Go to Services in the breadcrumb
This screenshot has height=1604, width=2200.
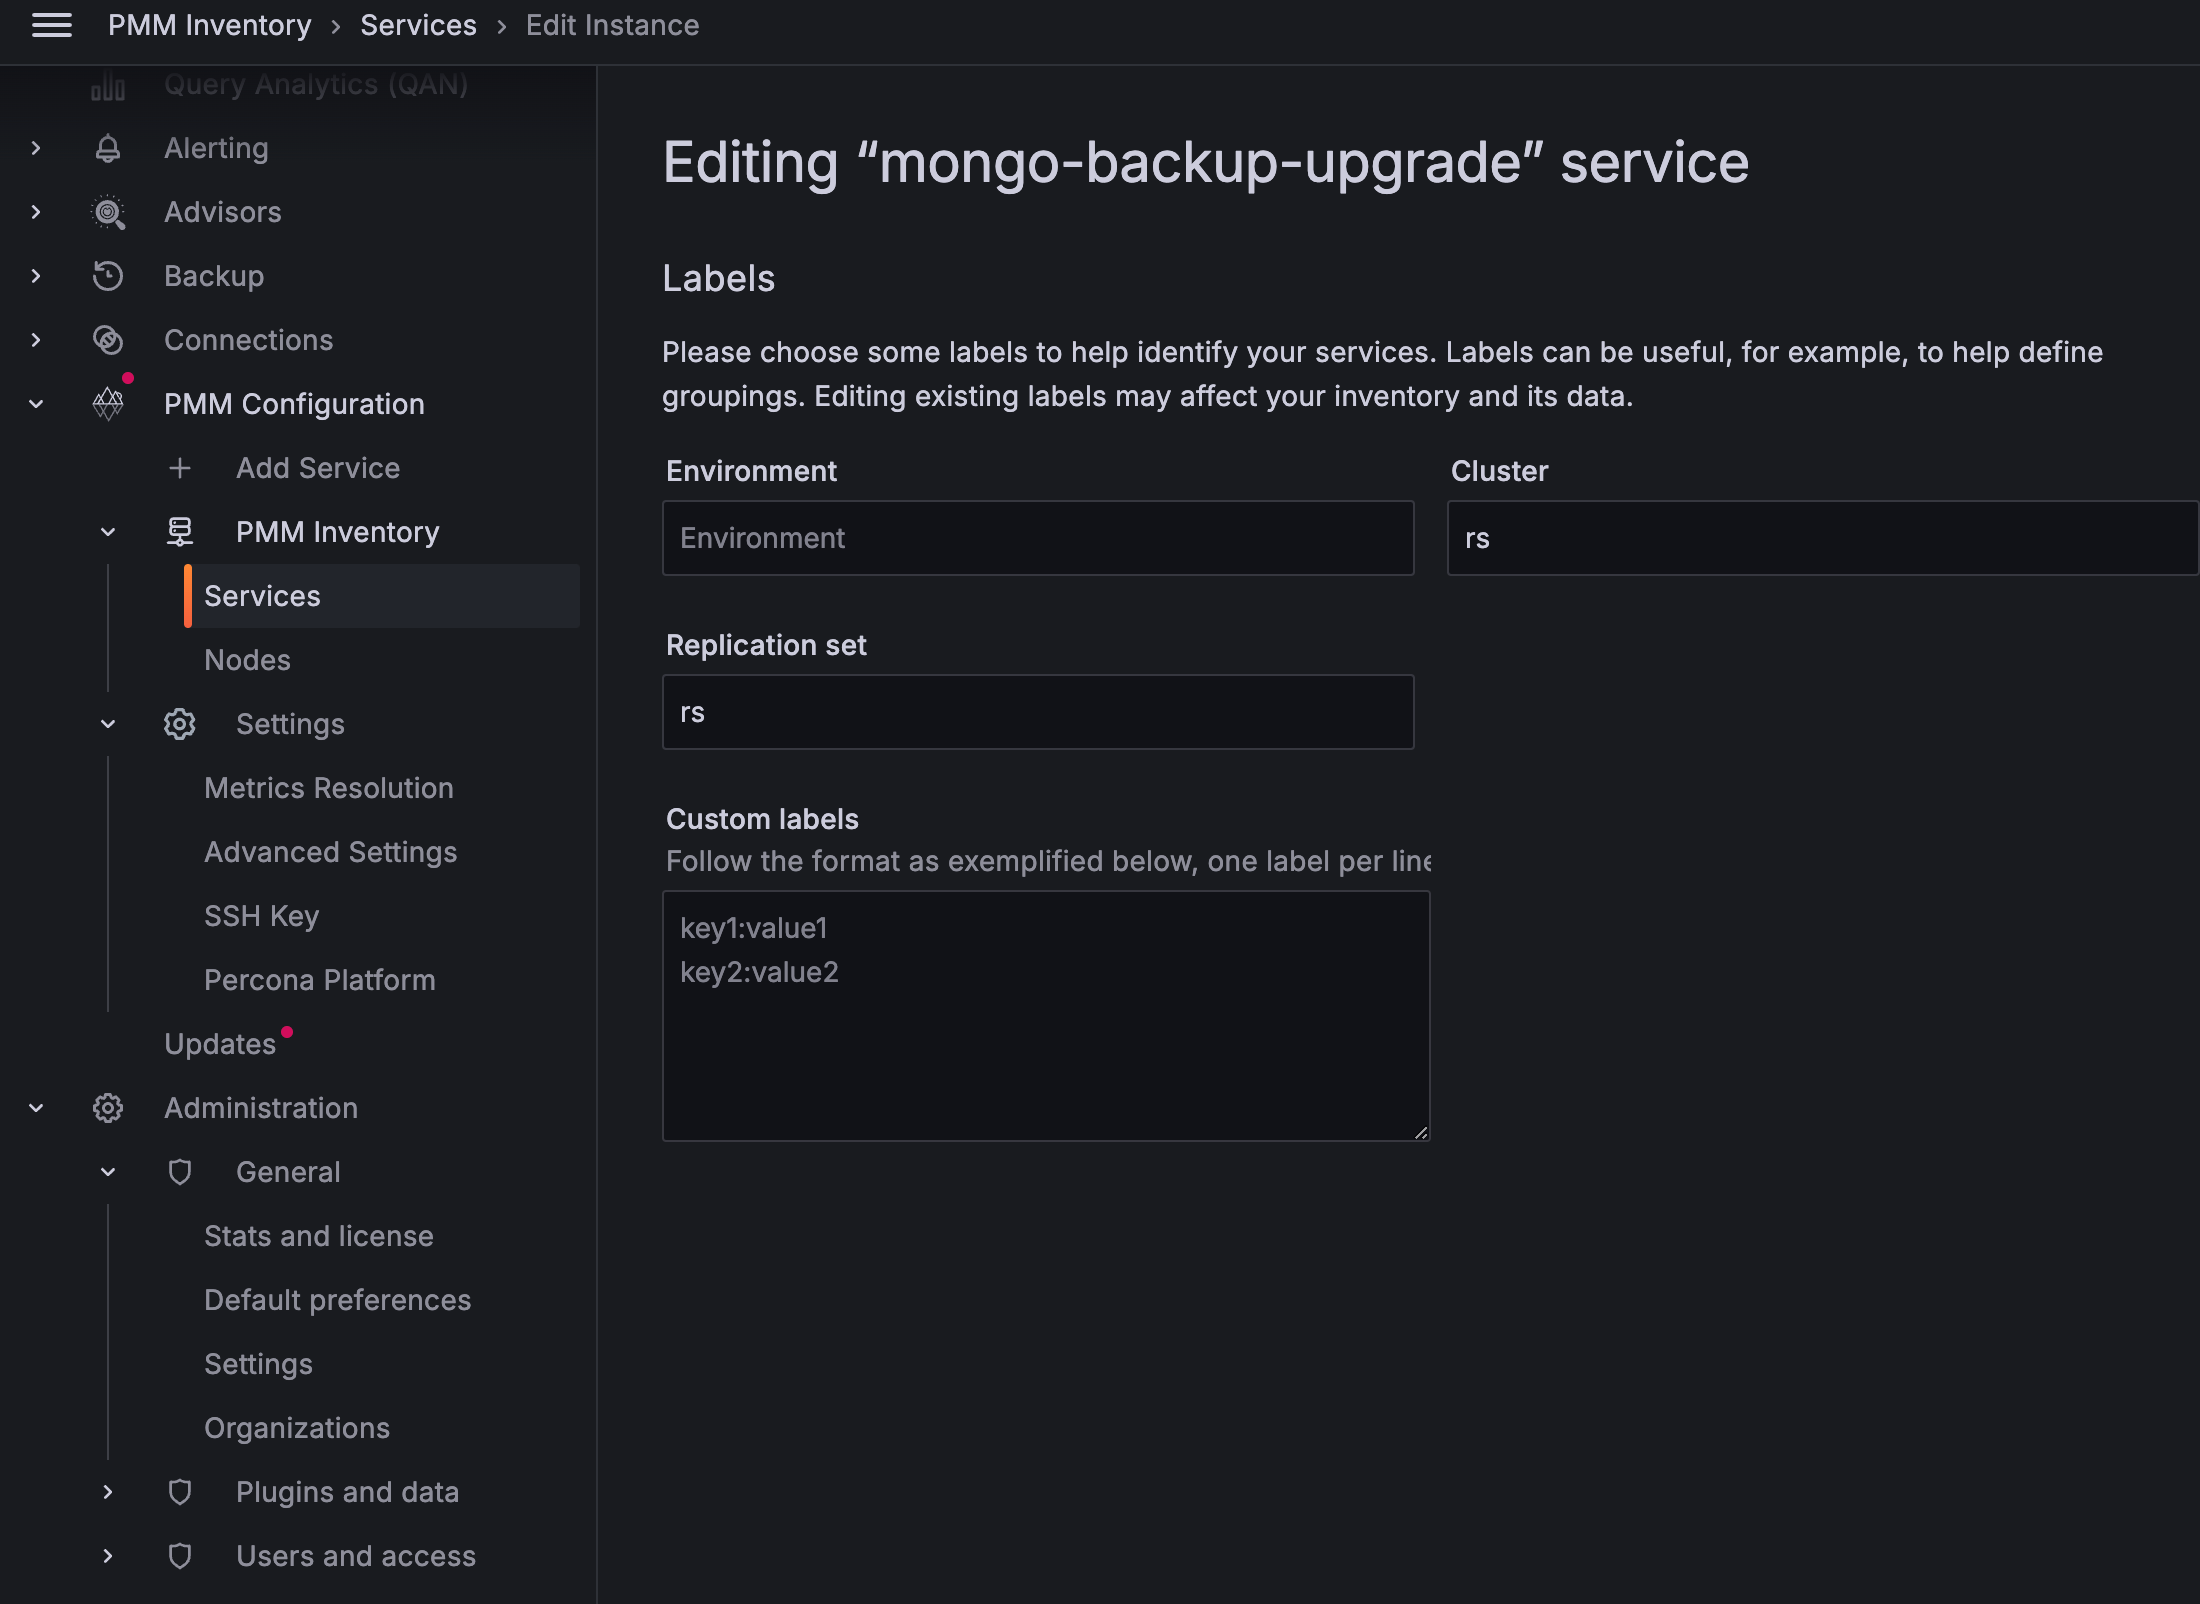[x=418, y=26]
